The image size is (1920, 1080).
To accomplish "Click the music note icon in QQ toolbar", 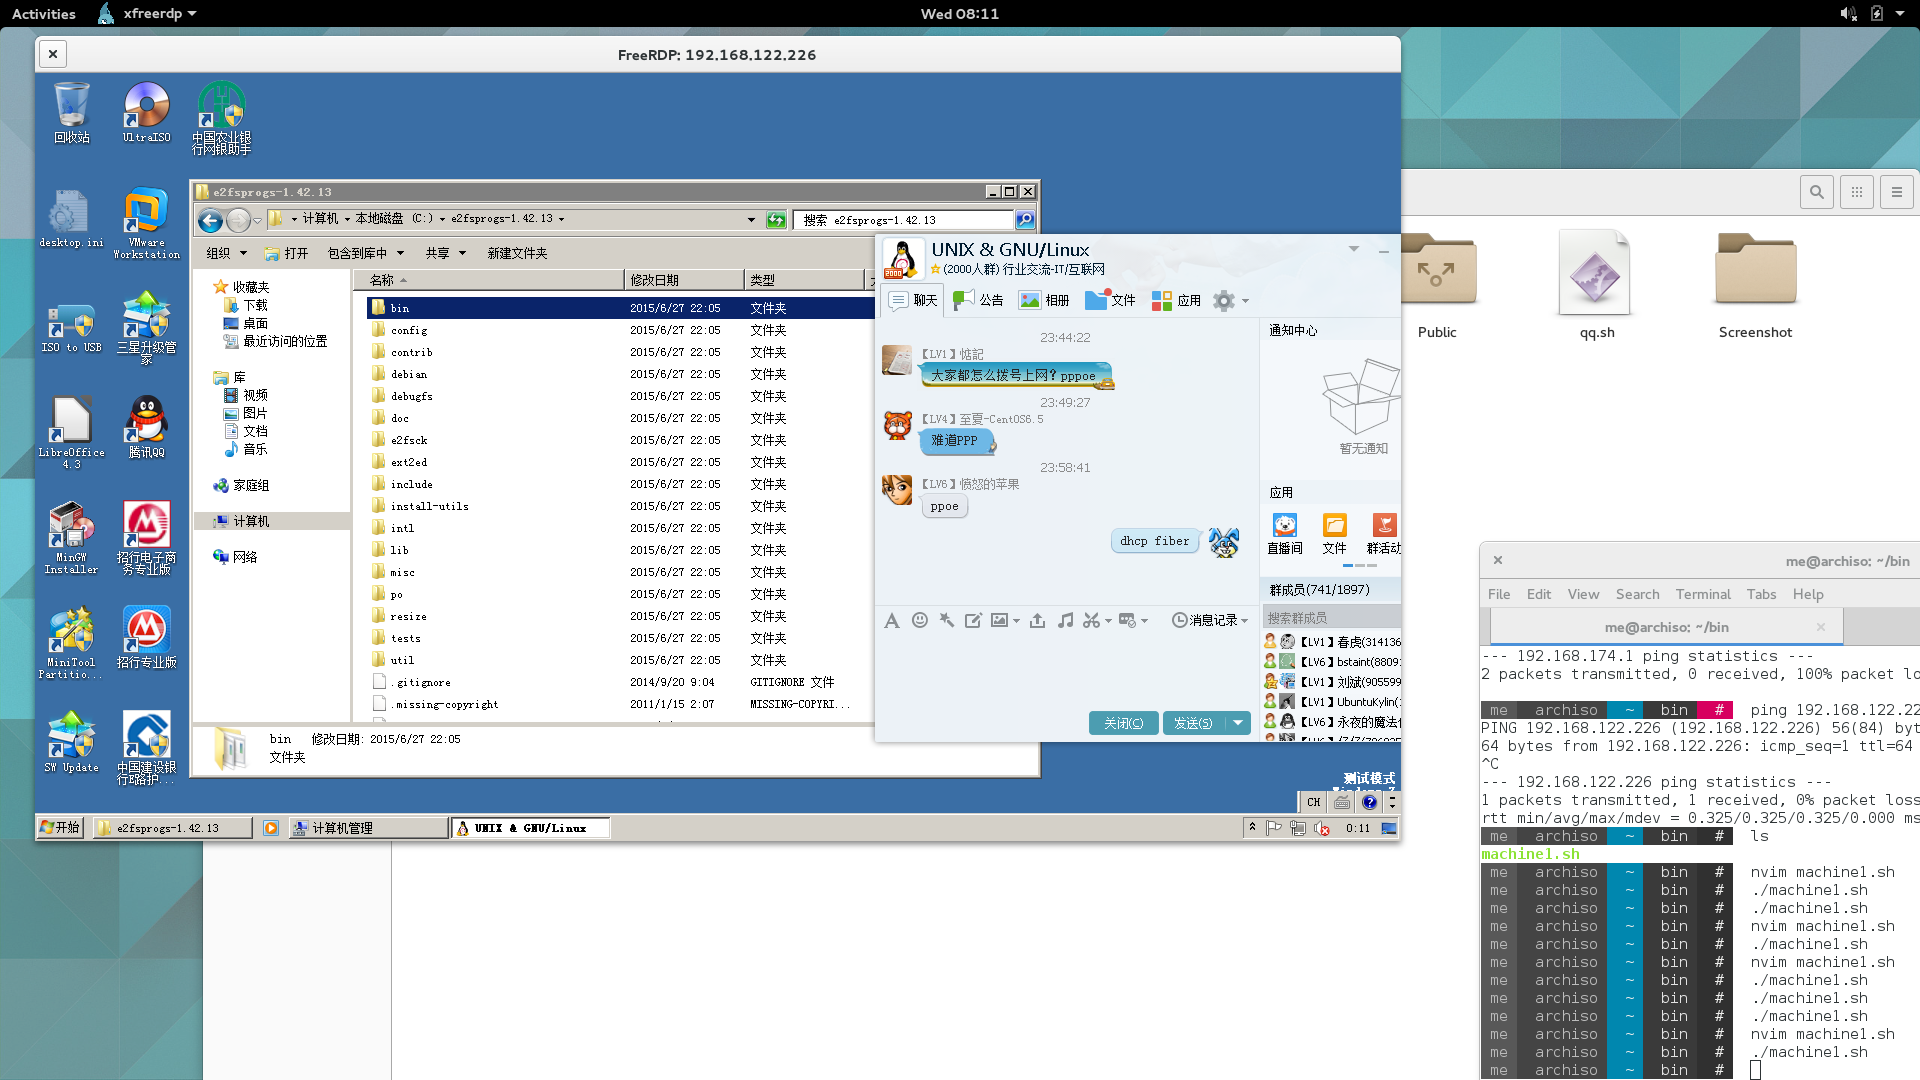I will pyautogui.click(x=1065, y=620).
